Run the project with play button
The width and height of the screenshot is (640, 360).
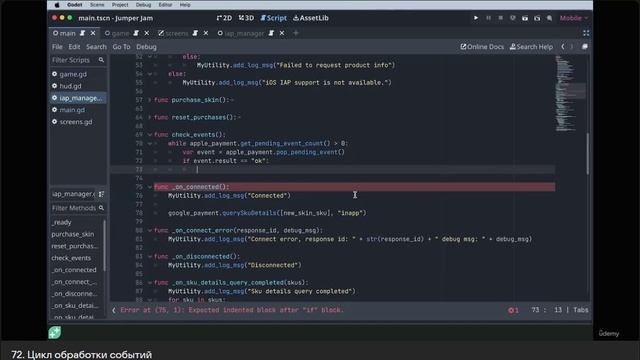(x=476, y=18)
